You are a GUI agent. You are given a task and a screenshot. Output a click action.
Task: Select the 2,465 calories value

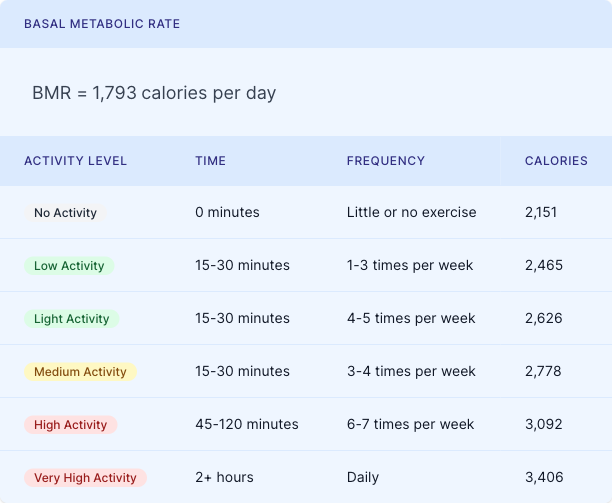(543, 266)
